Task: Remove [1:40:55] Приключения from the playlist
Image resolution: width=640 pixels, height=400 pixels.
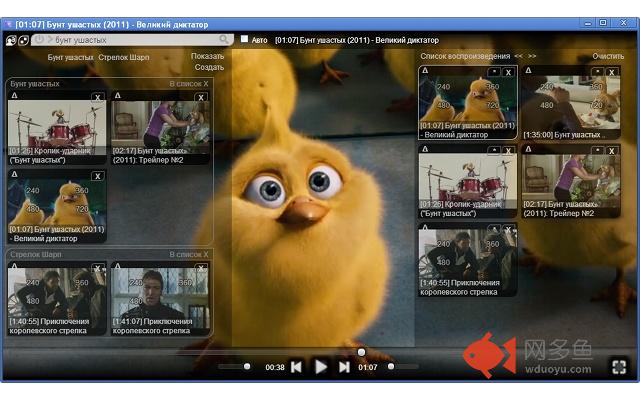Action: [508, 230]
